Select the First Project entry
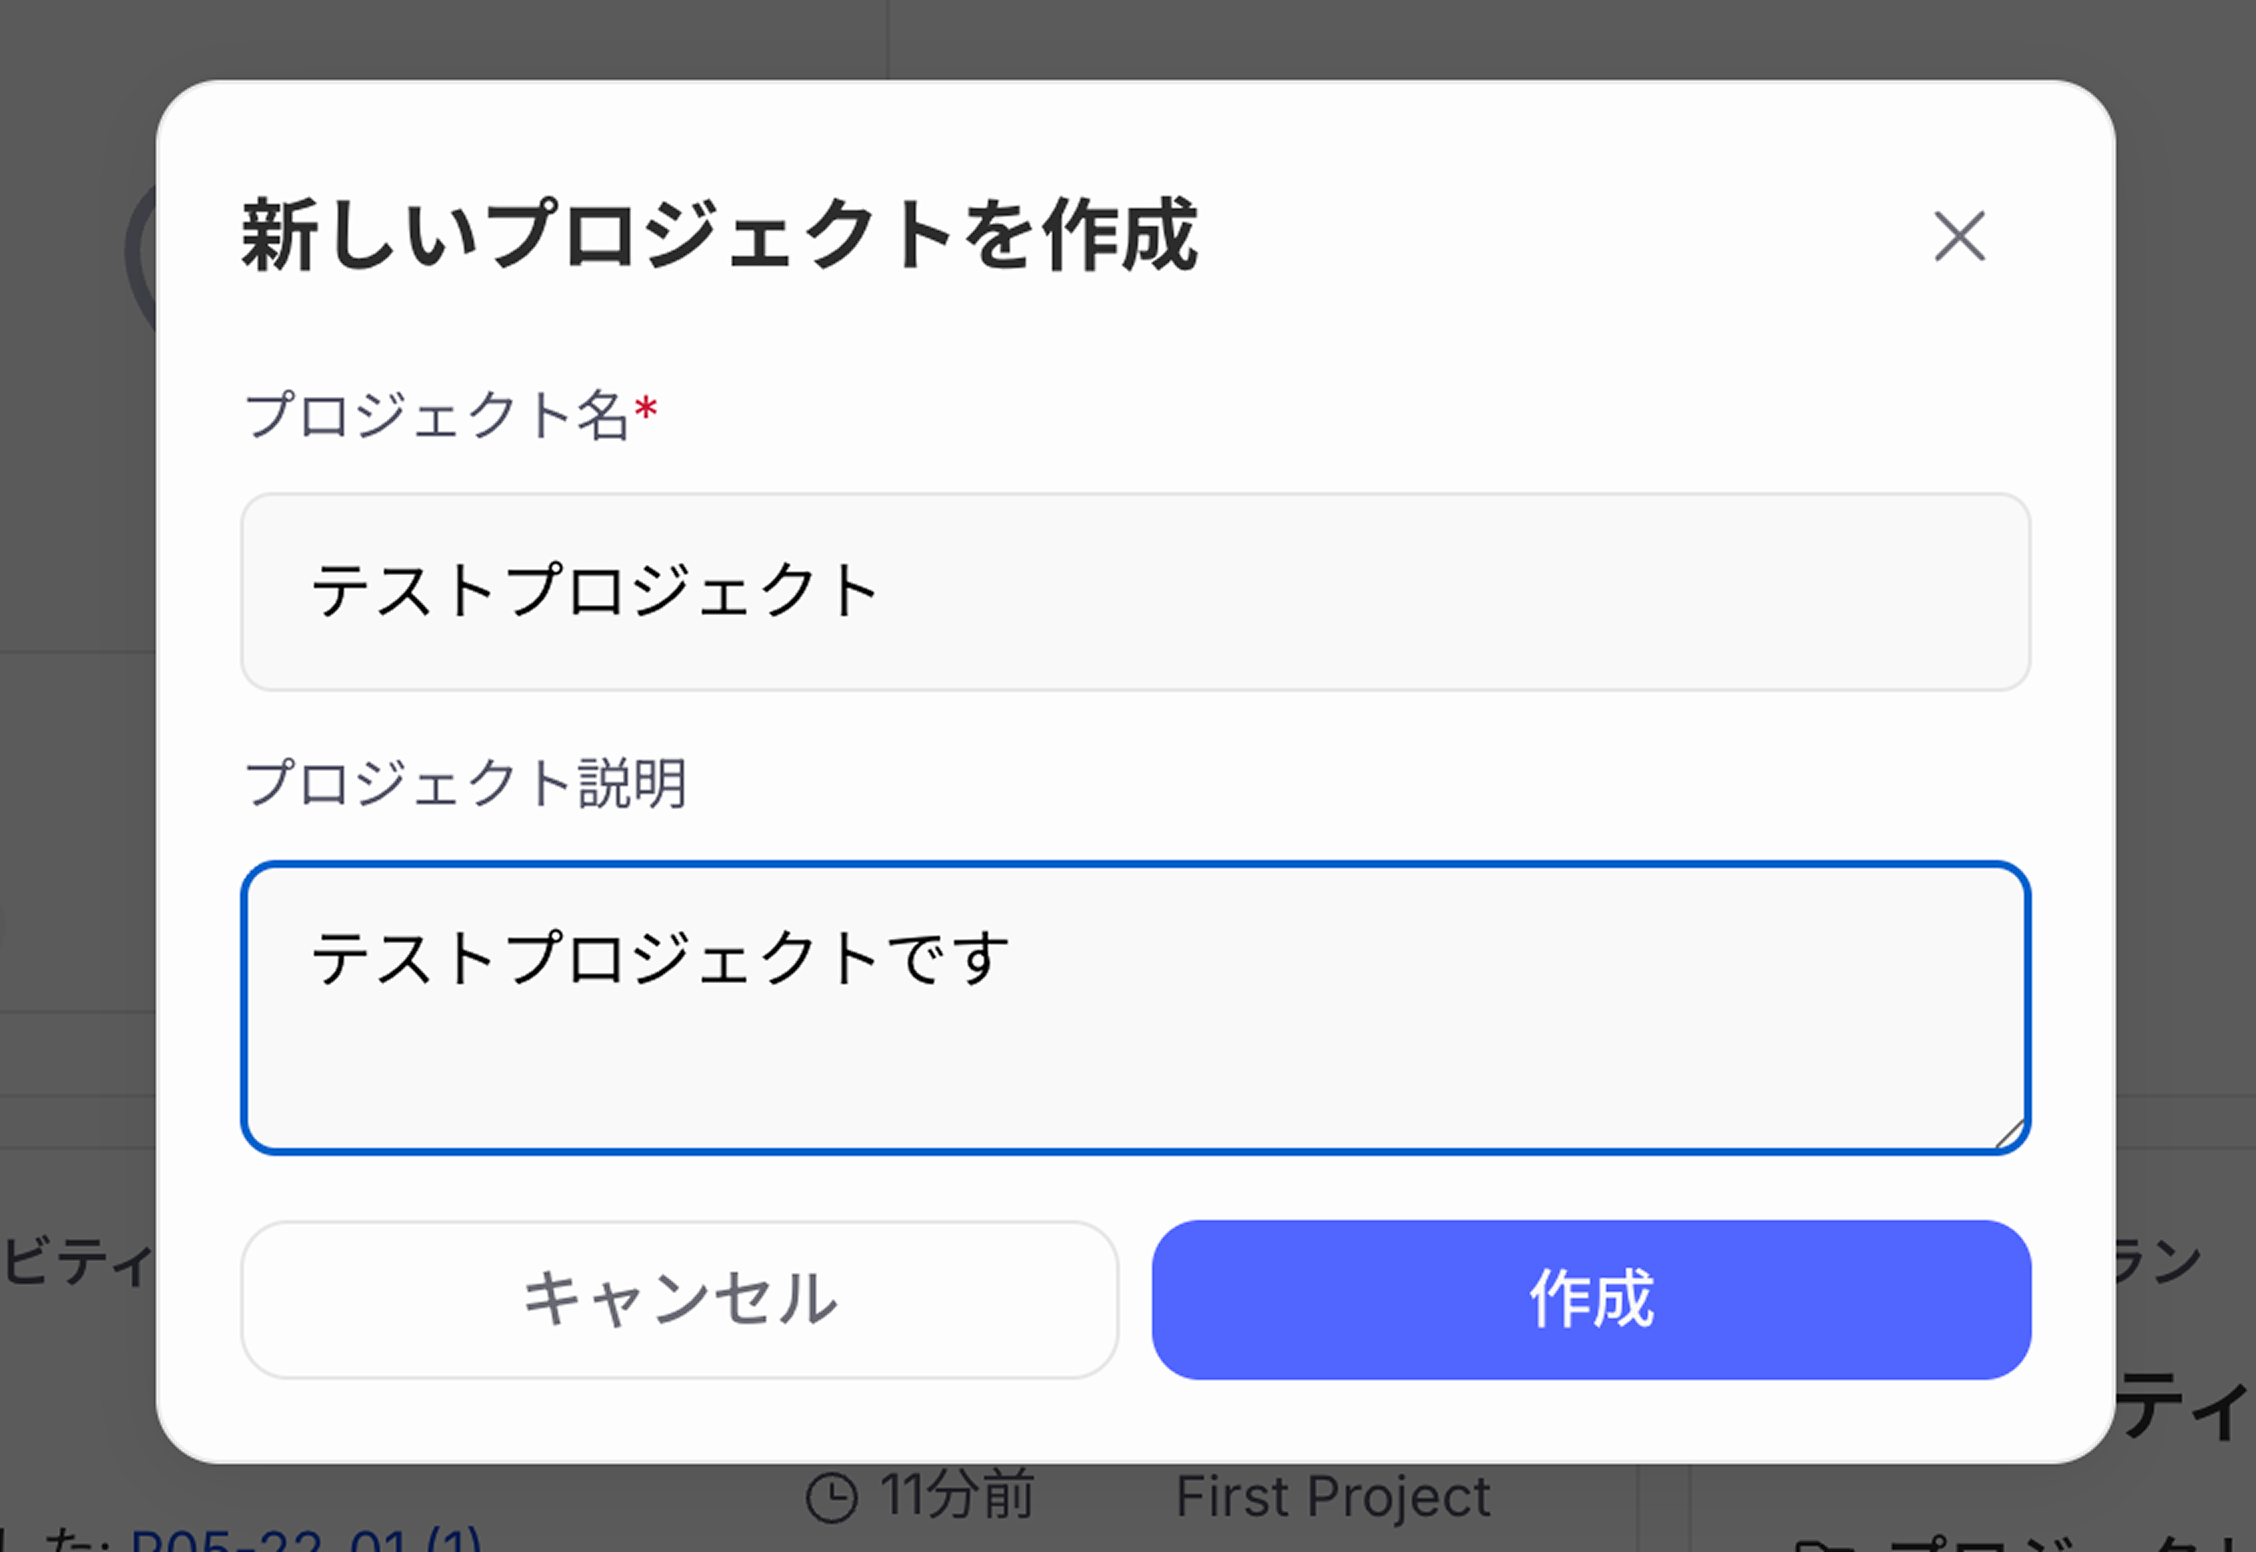This screenshot has width=2256, height=1552. click(1334, 1494)
